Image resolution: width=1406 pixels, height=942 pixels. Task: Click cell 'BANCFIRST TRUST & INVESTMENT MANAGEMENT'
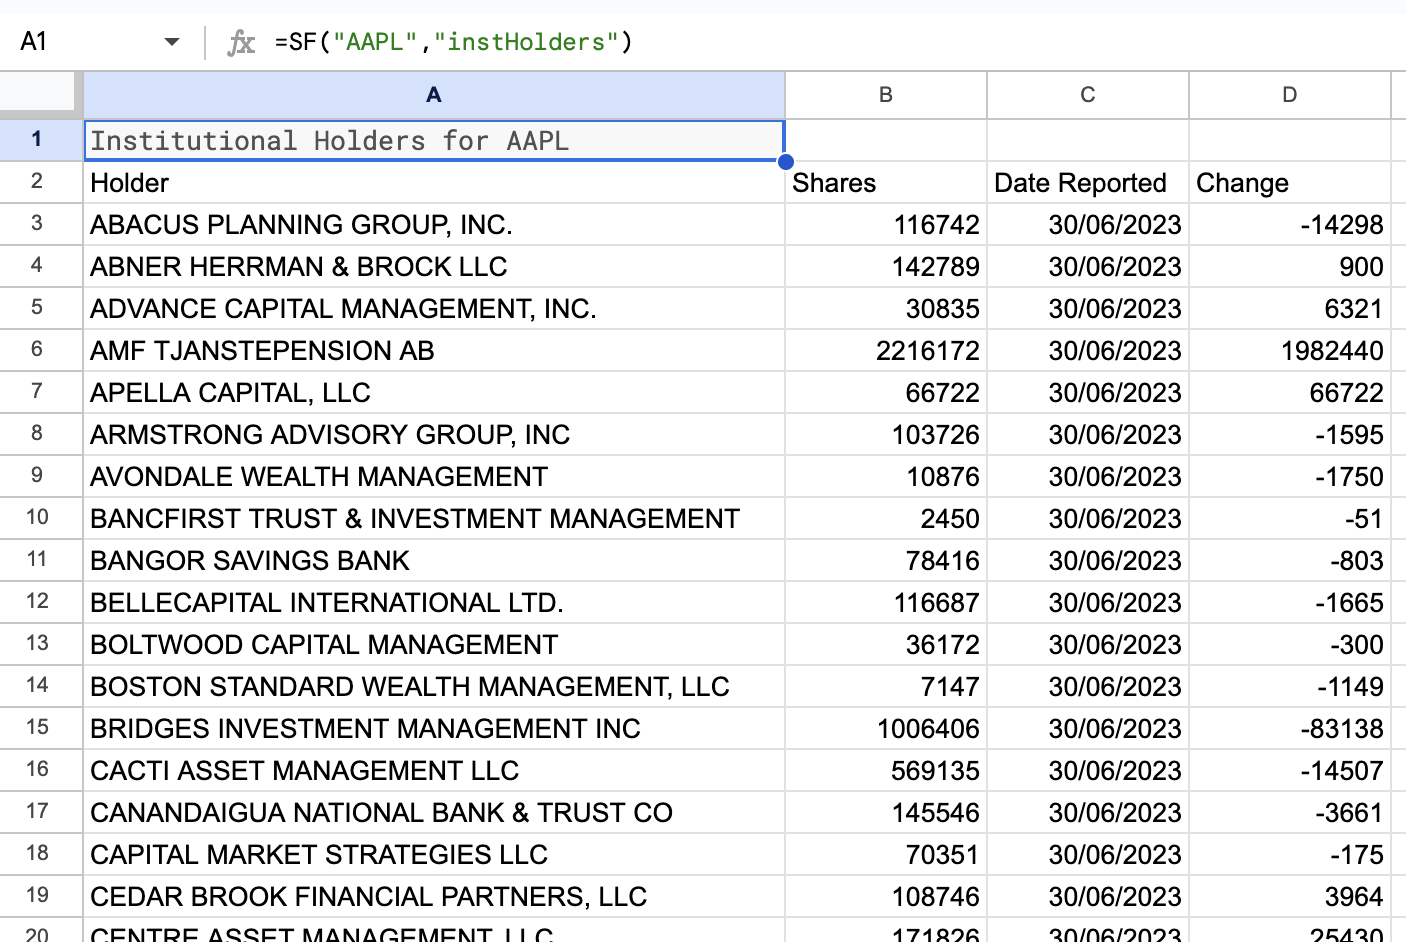point(434,519)
